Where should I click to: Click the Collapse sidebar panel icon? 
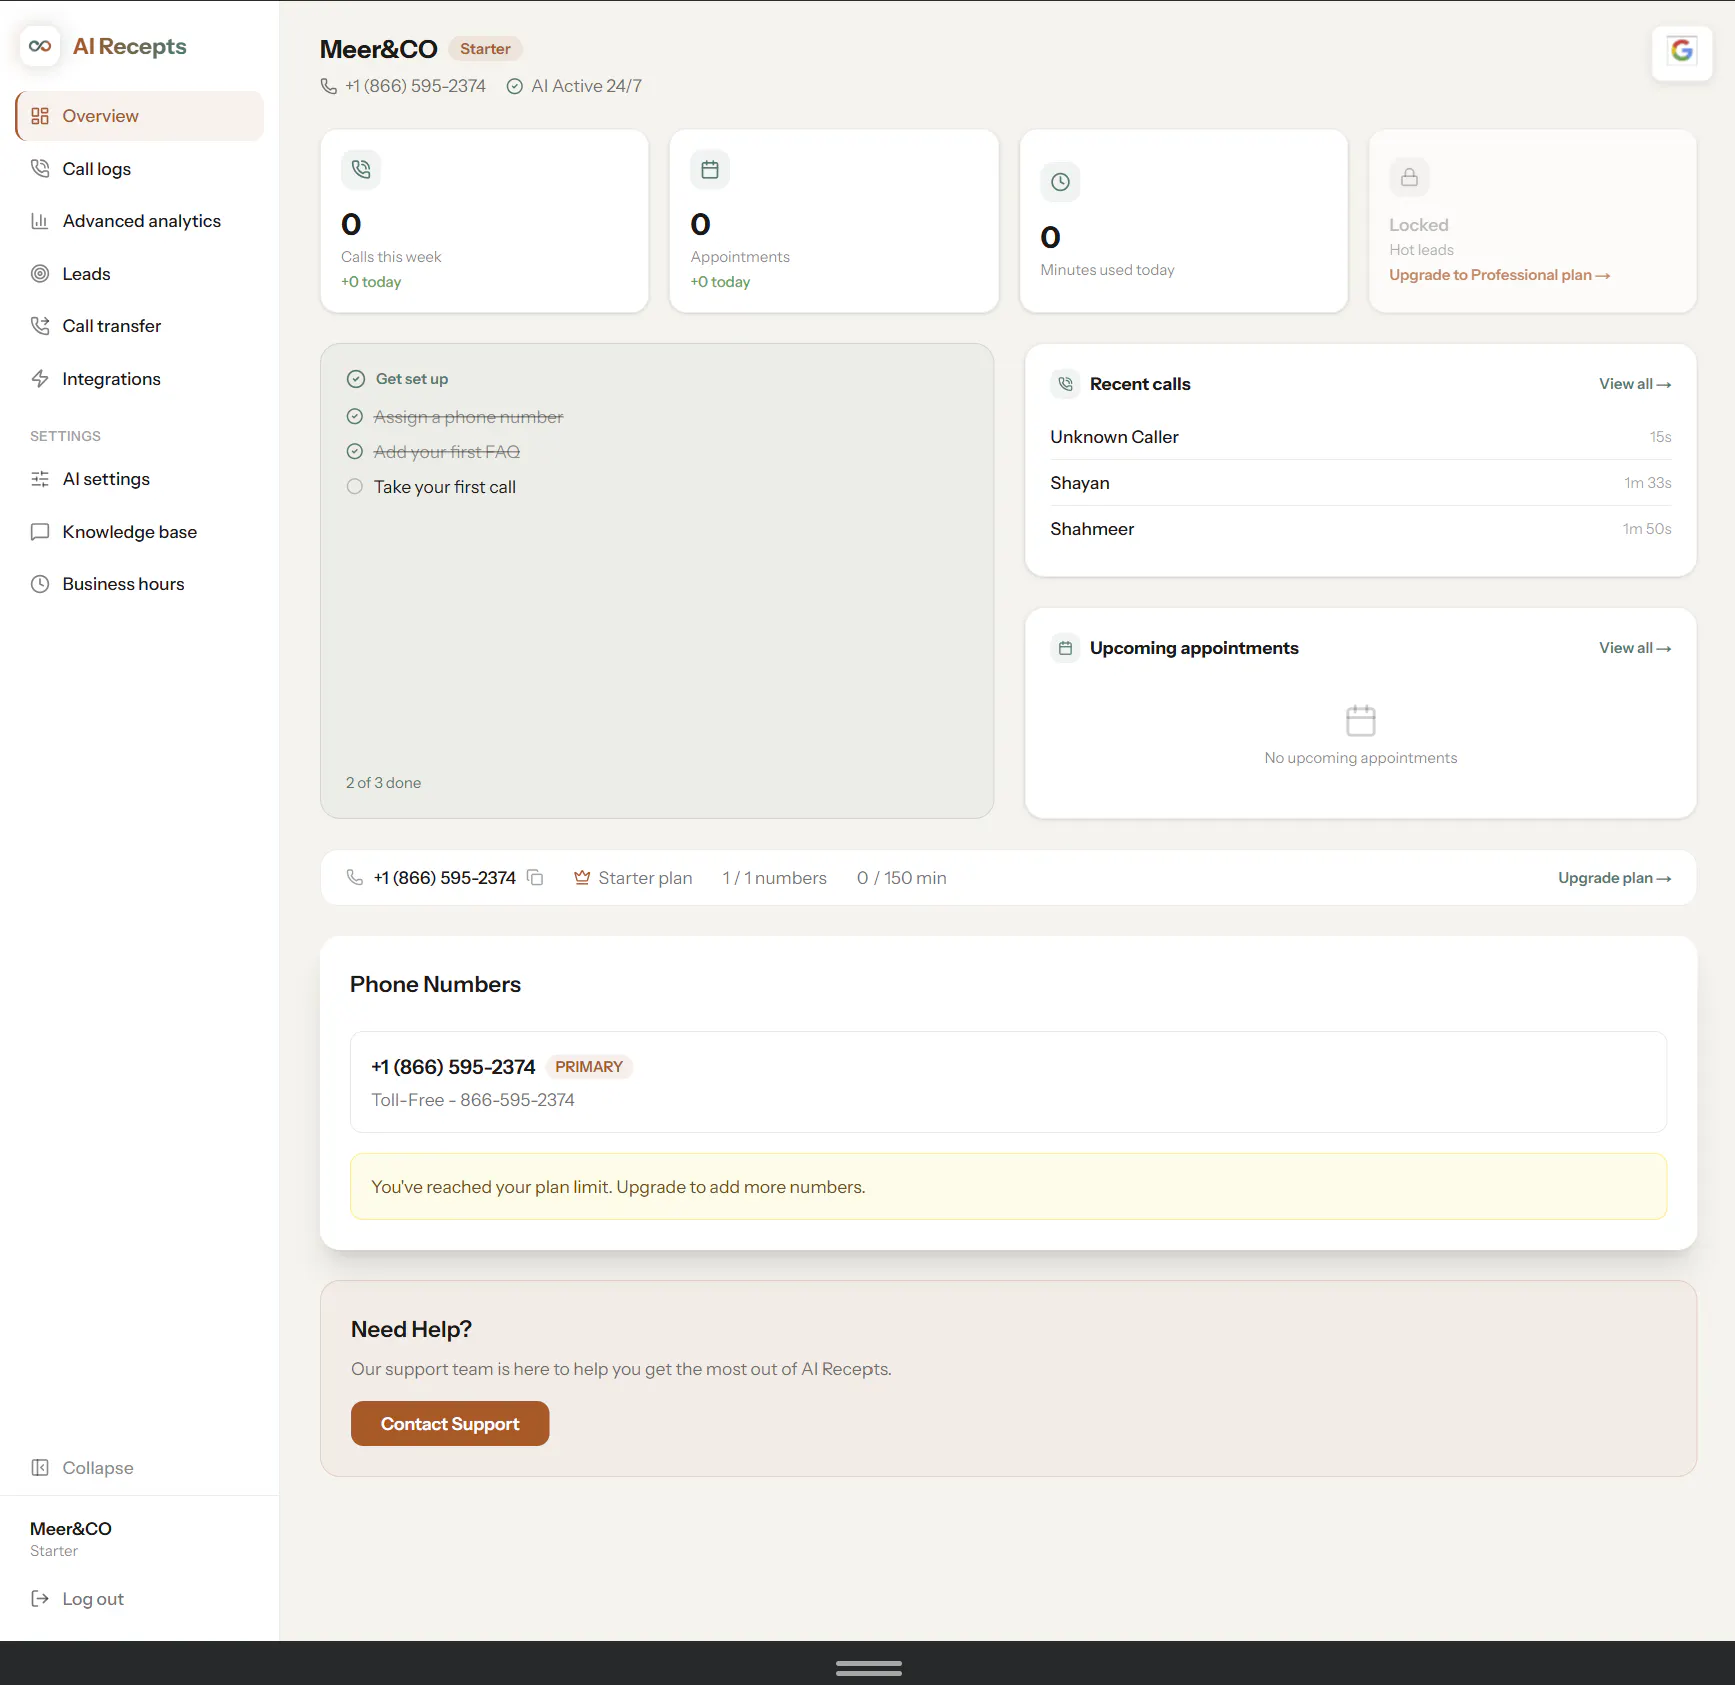(x=40, y=1467)
